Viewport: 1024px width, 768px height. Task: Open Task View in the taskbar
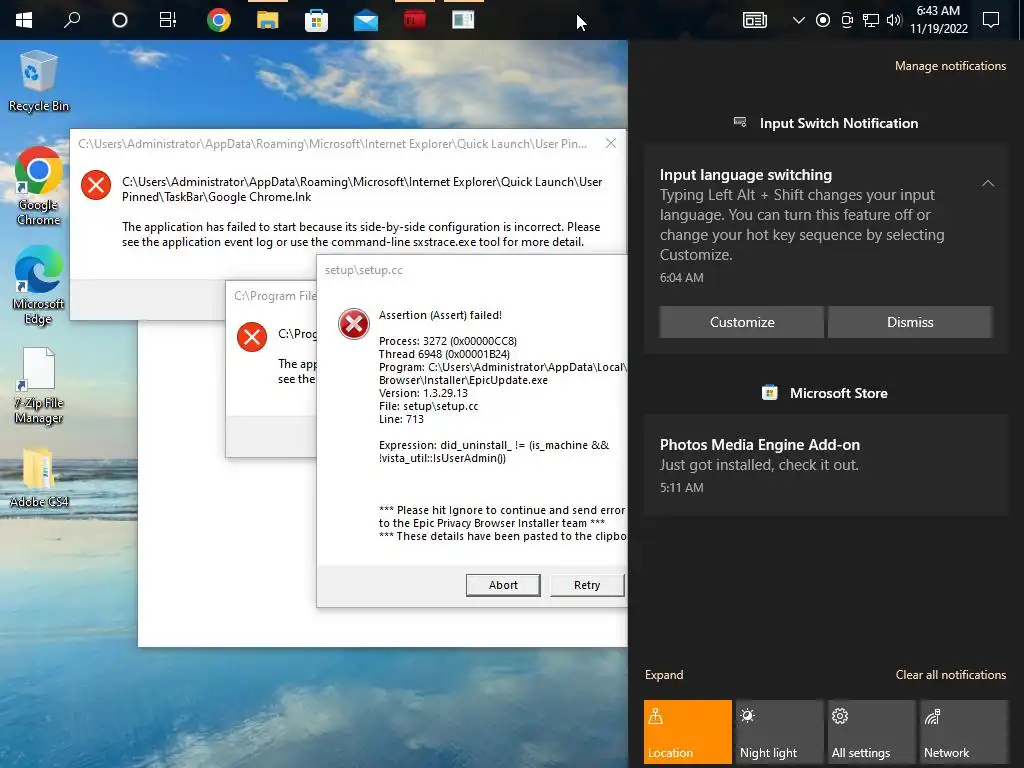pyautogui.click(x=168, y=20)
